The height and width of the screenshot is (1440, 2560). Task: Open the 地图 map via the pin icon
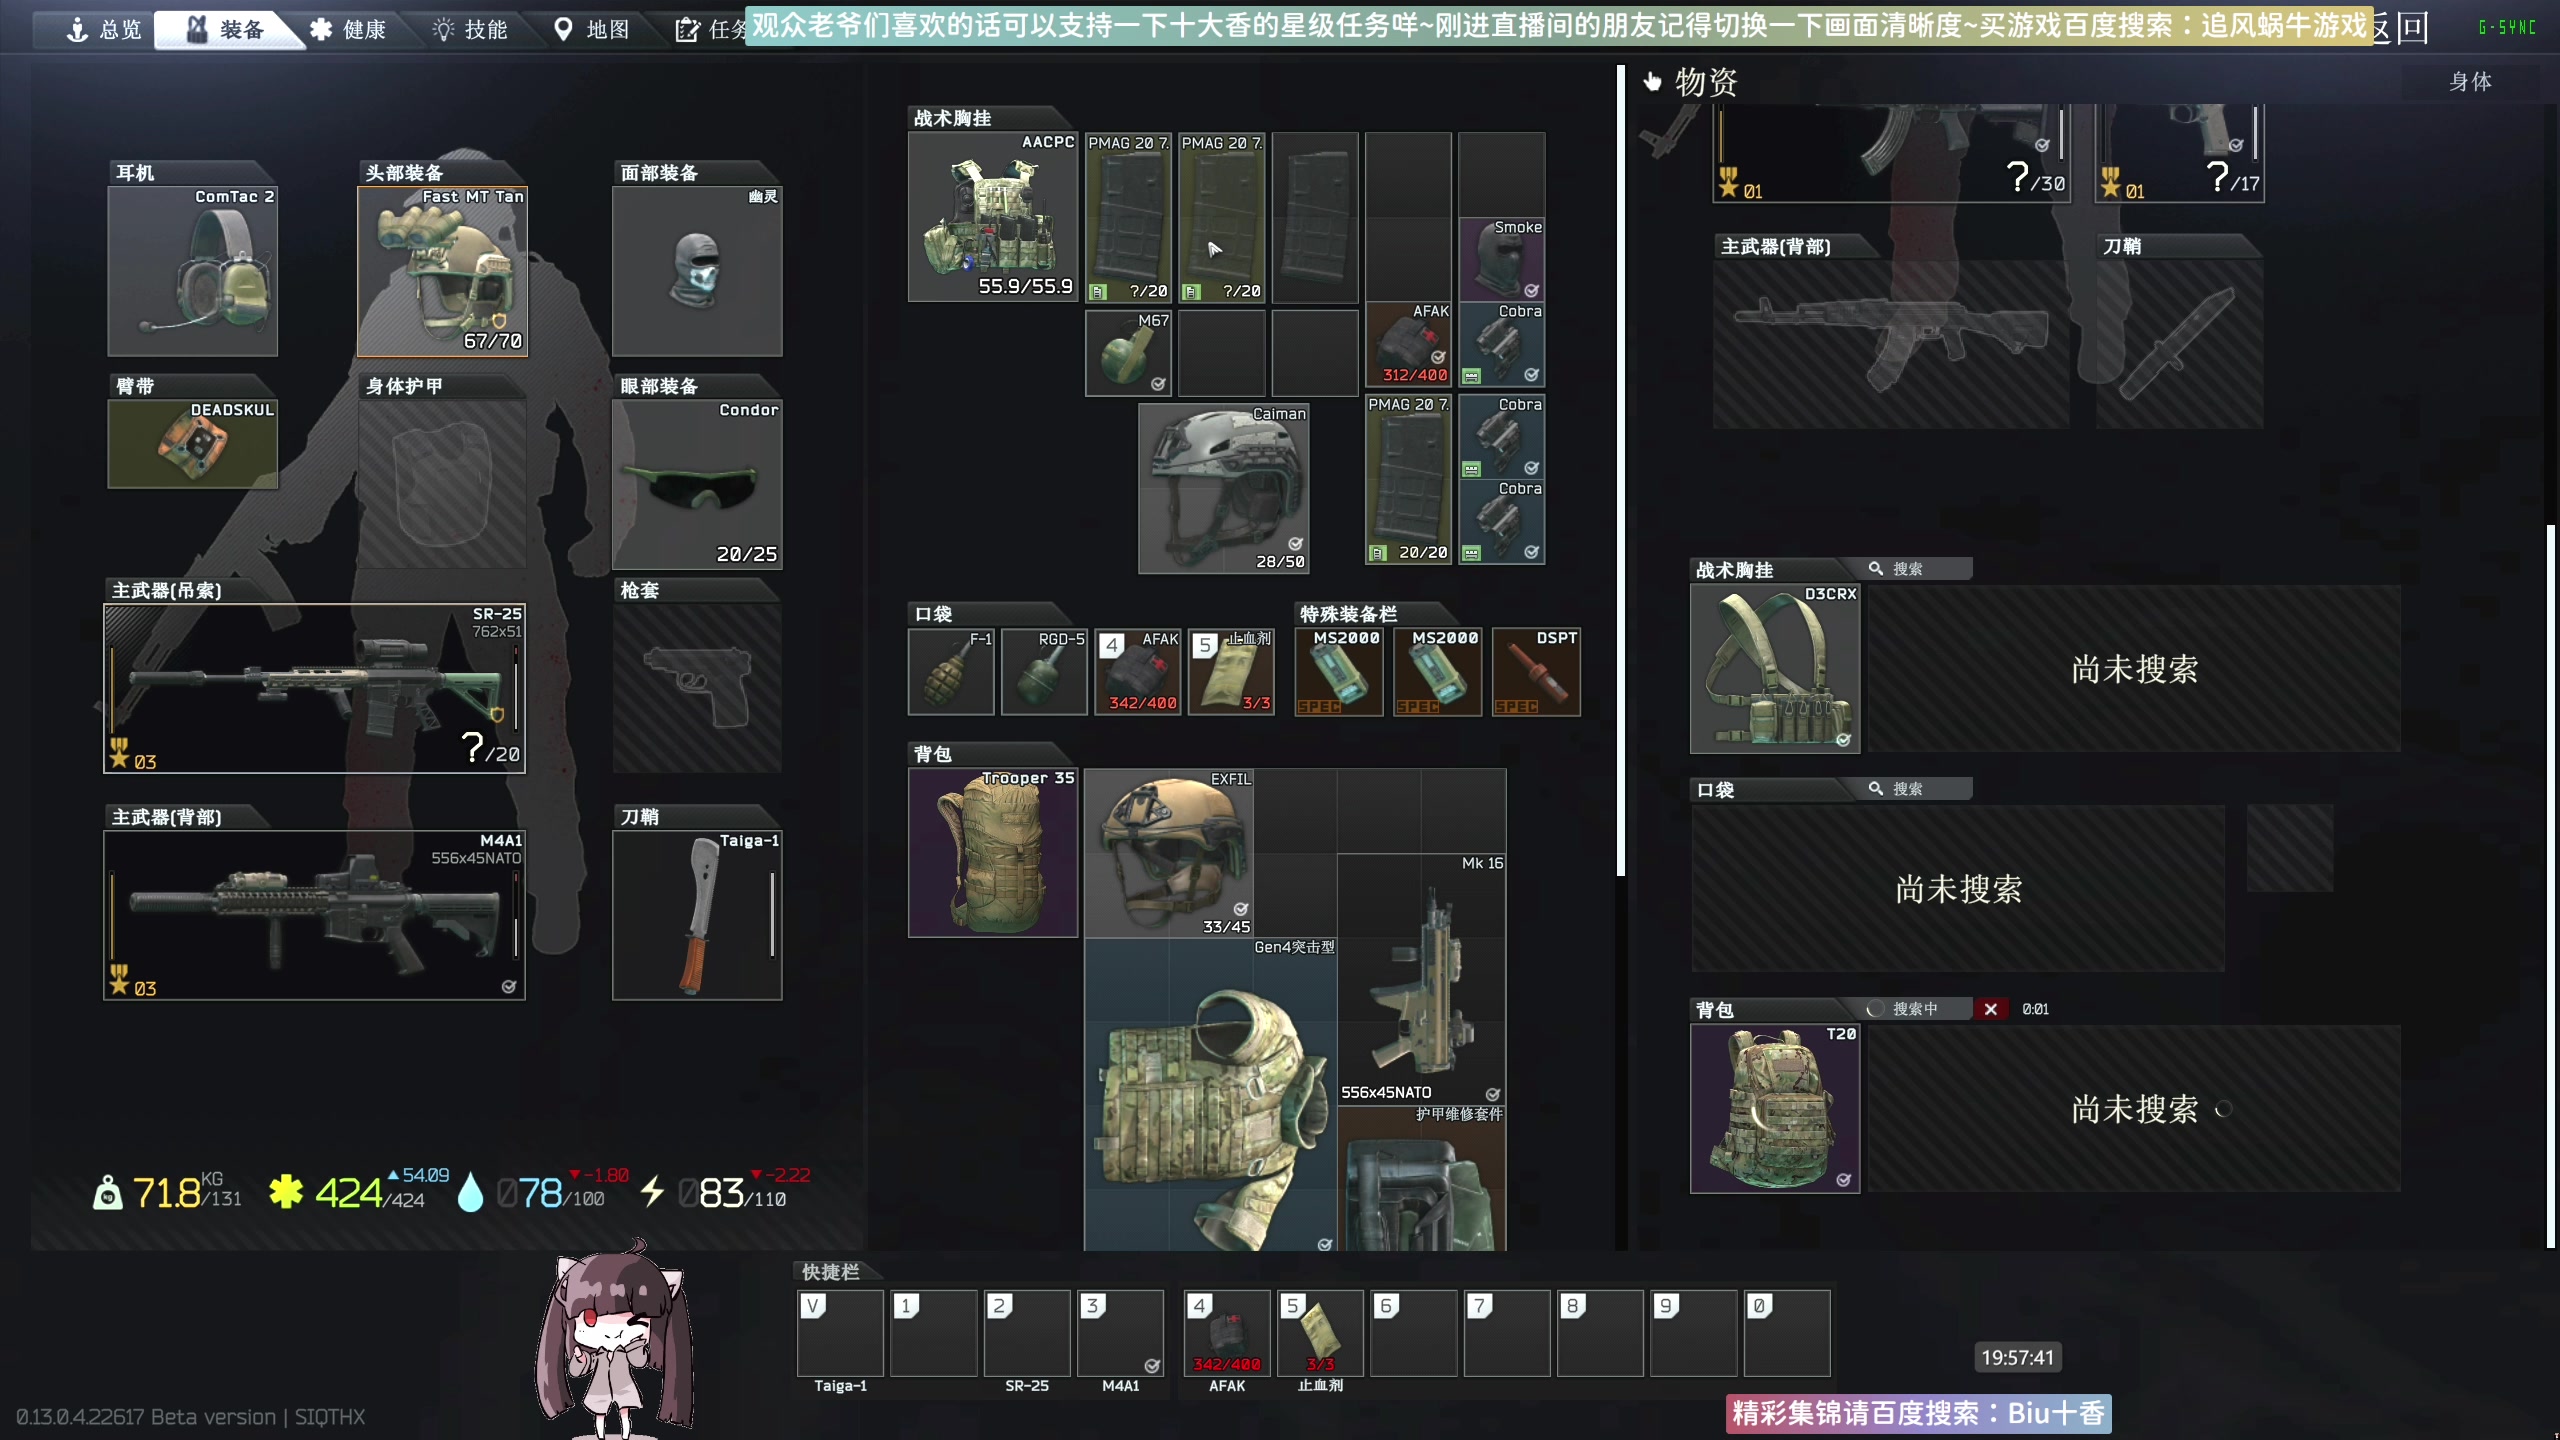[563, 29]
